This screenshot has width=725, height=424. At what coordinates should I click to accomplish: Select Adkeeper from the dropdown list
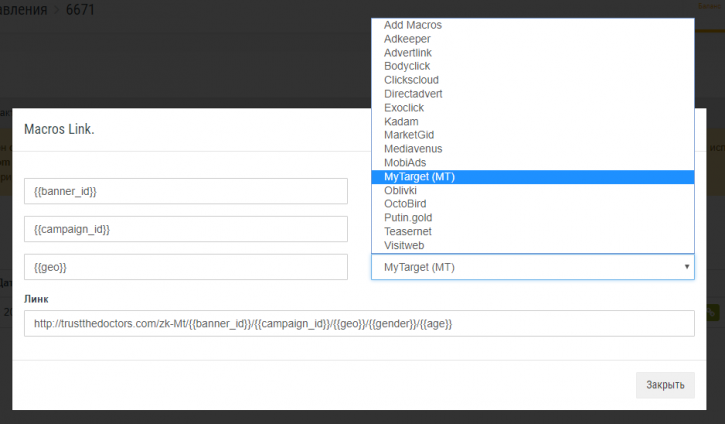(x=533, y=39)
